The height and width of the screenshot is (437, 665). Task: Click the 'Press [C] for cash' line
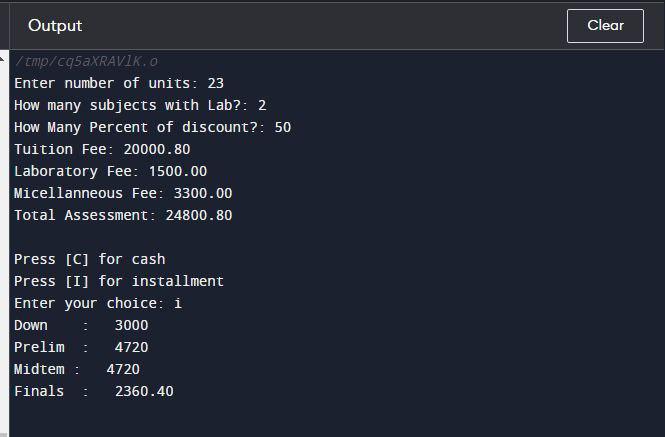point(89,259)
